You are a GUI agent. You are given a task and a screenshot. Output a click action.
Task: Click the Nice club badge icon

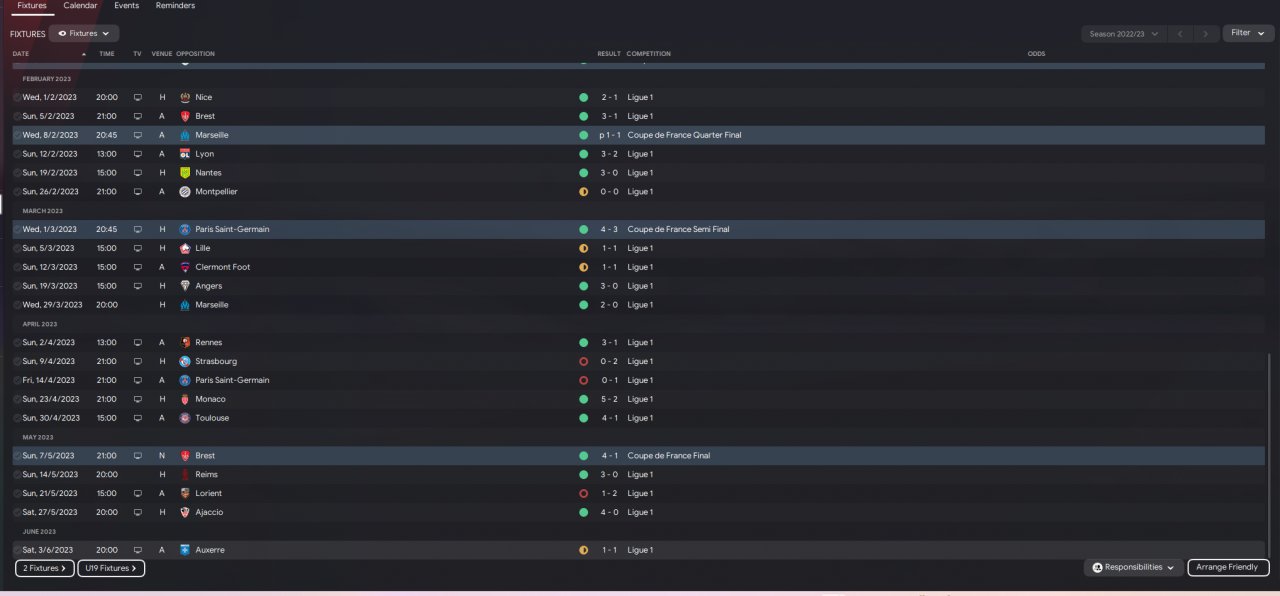pyautogui.click(x=185, y=97)
